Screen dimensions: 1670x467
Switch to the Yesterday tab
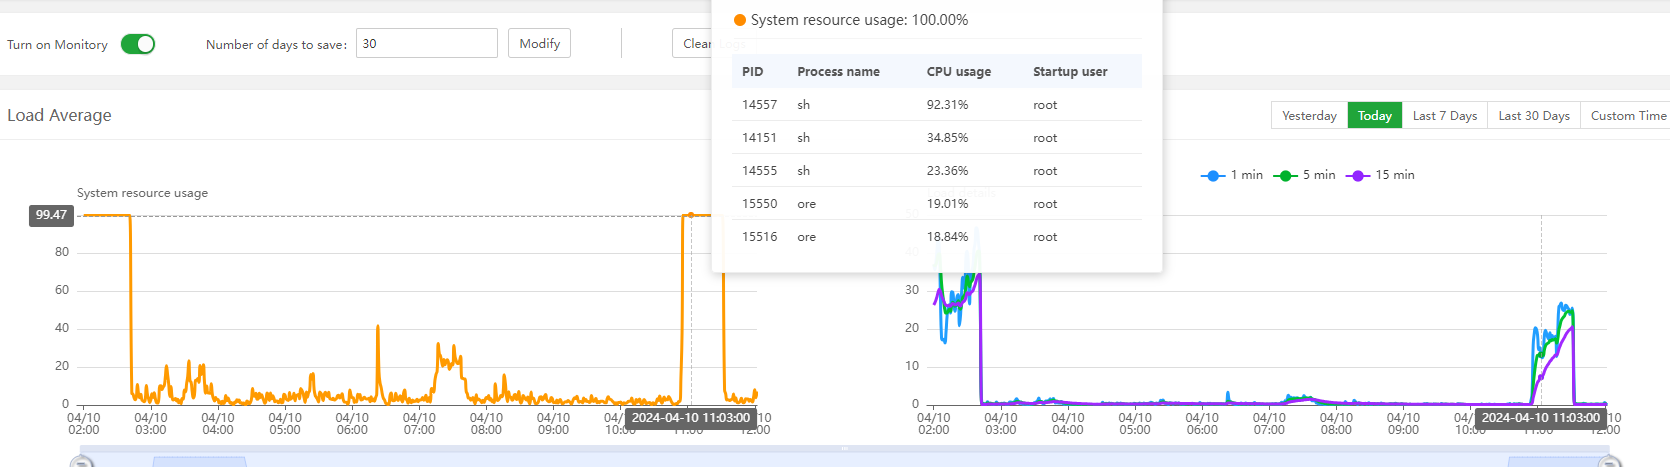[1309, 116]
